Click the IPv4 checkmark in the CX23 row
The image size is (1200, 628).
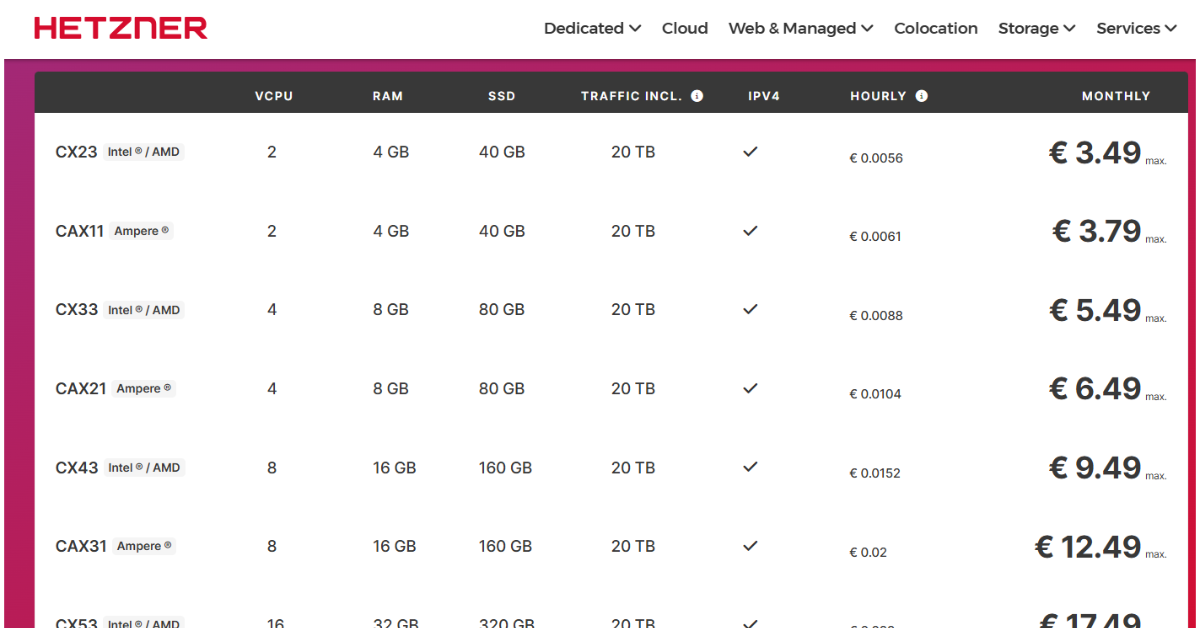pyautogui.click(x=750, y=152)
